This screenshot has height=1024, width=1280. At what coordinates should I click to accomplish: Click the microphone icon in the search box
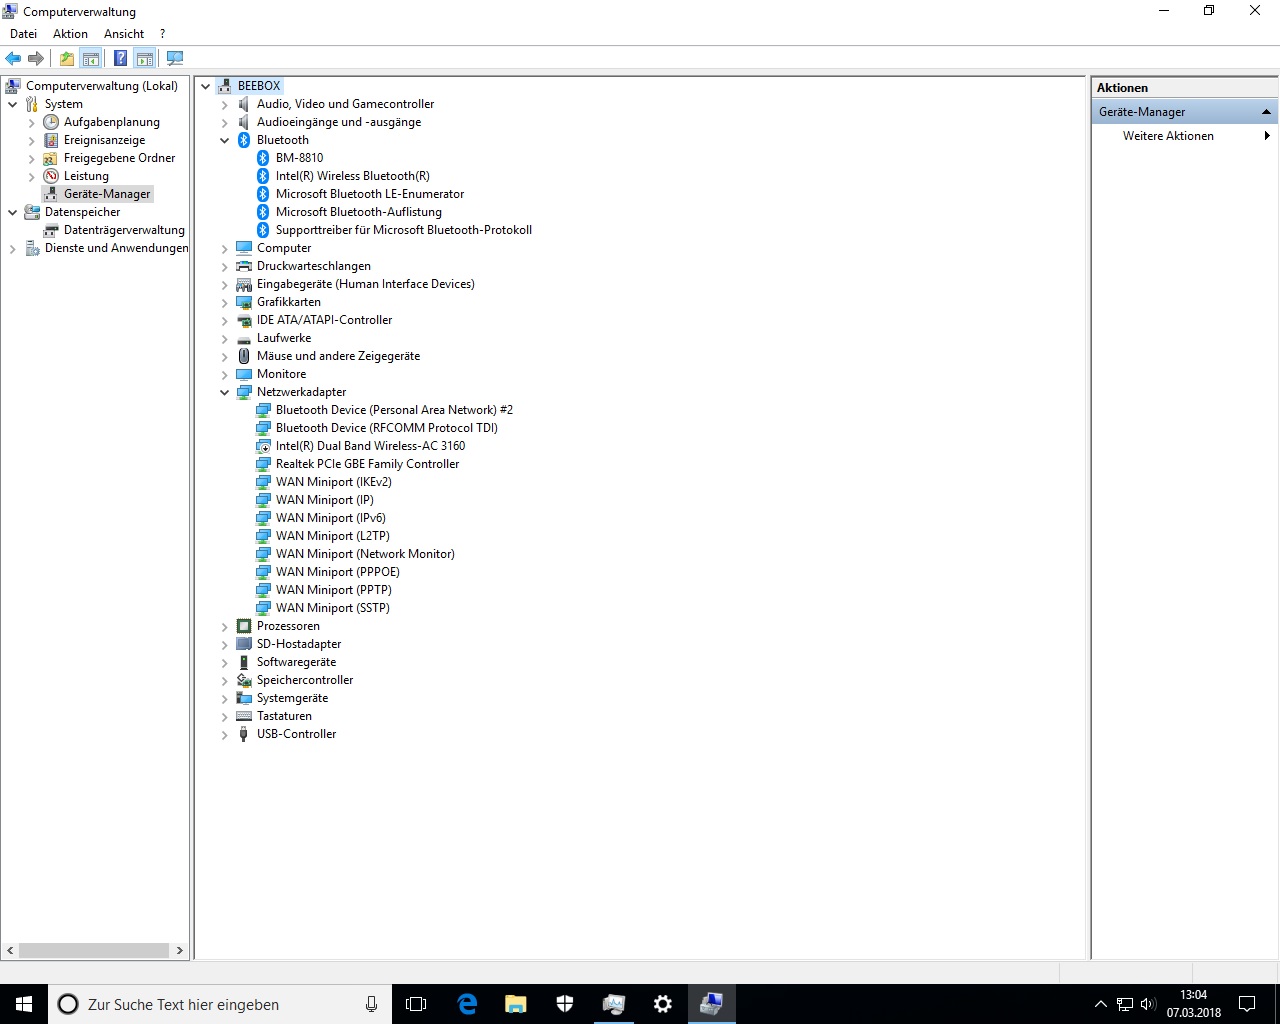(371, 1004)
